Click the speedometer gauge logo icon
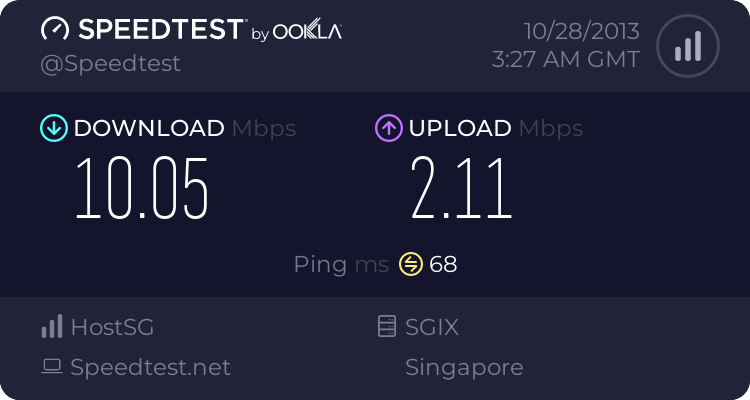 click(55, 29)
